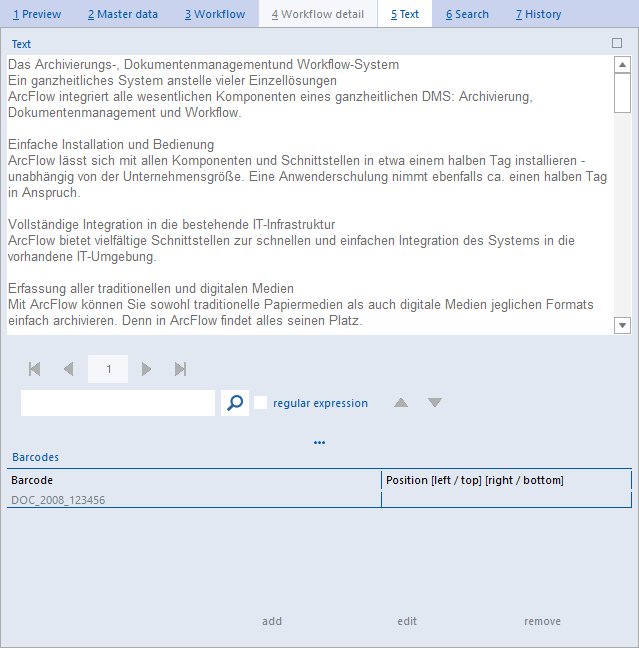Click line 'Vollständige Integration in die bestehende IT-Infrastruktur'
The image size is (639, 648).
pyautogui.click(x=172, y=224)
